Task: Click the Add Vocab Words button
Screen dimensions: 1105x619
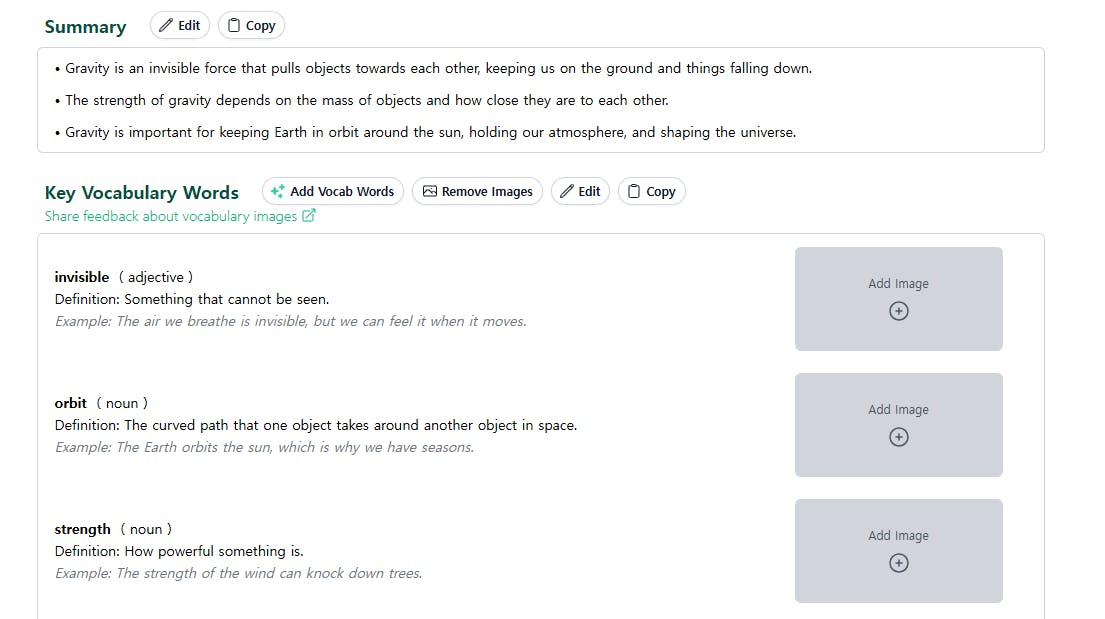Action: point(333,192)
